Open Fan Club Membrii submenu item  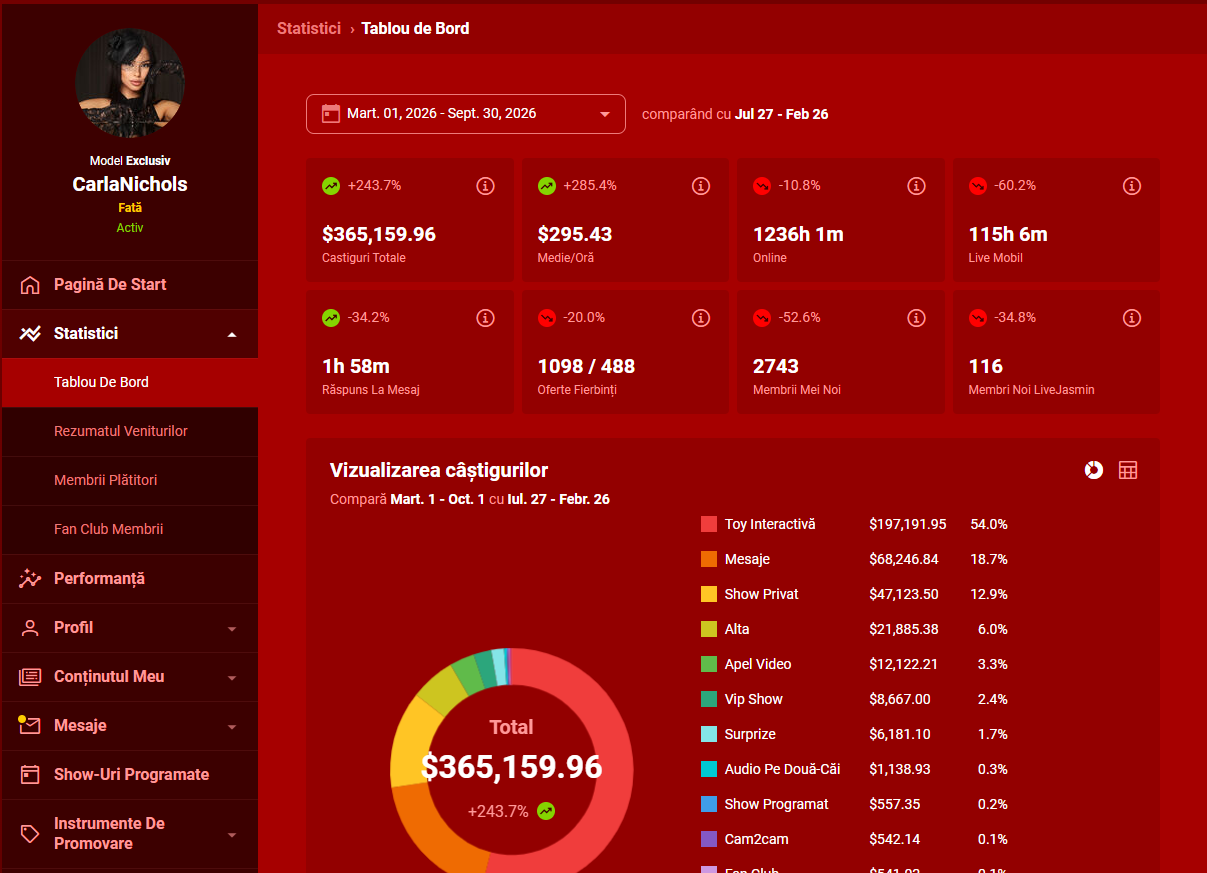tap(130, 530)
